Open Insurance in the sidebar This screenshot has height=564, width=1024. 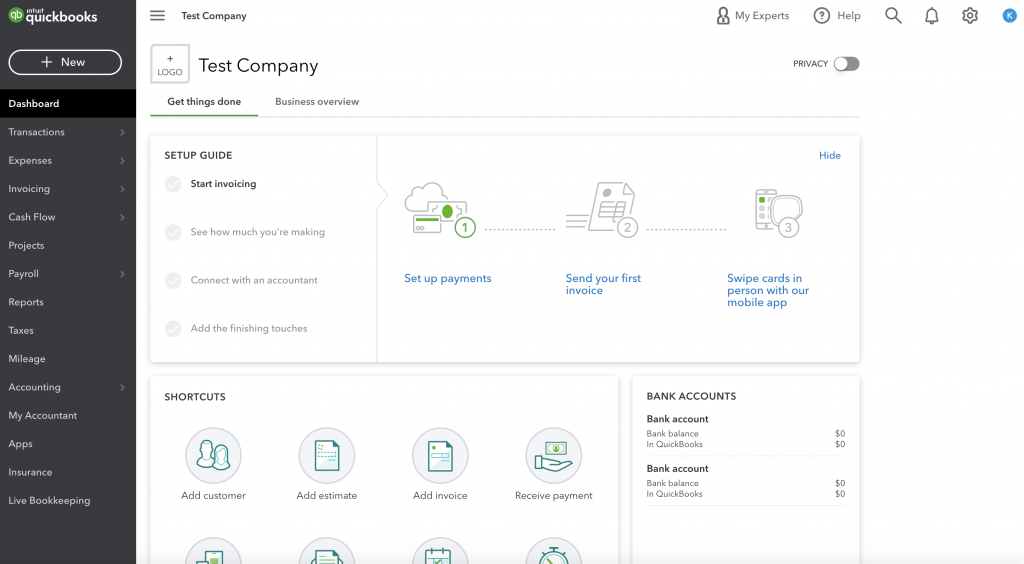[x=68, y=473]
